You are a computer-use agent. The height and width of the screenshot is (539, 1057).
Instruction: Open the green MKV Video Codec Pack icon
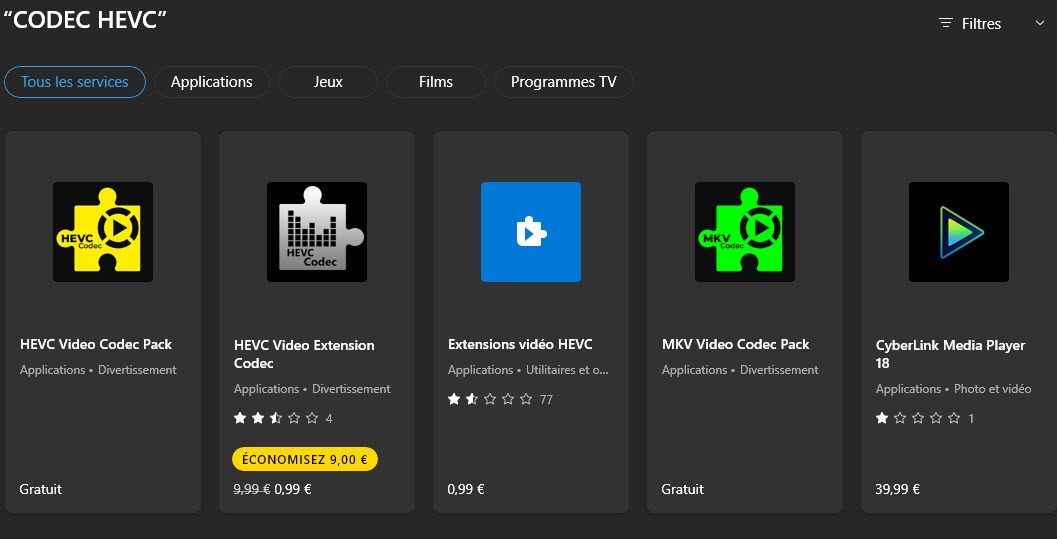click(745, 232)
